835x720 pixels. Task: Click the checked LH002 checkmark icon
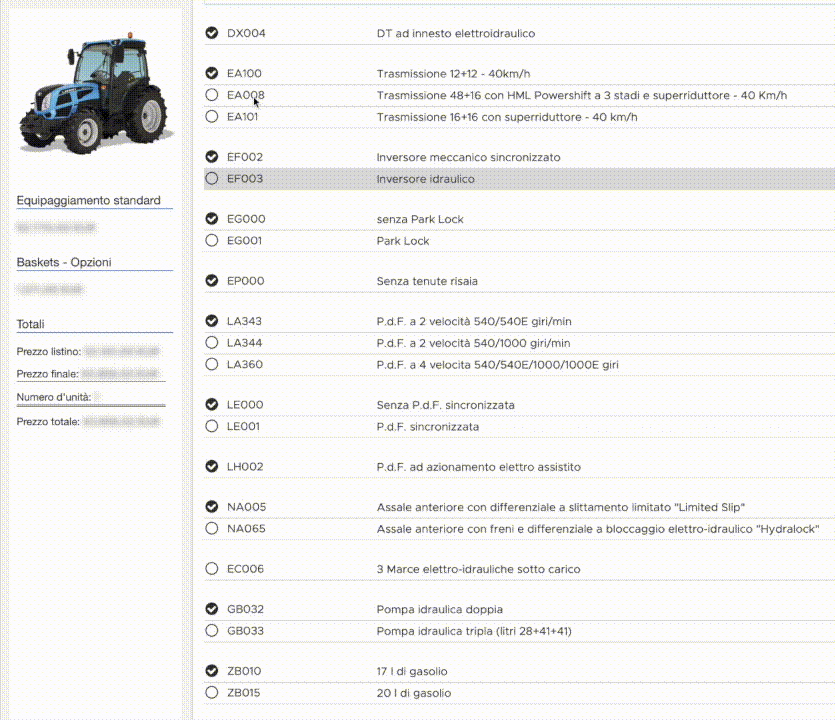point(211,467)
